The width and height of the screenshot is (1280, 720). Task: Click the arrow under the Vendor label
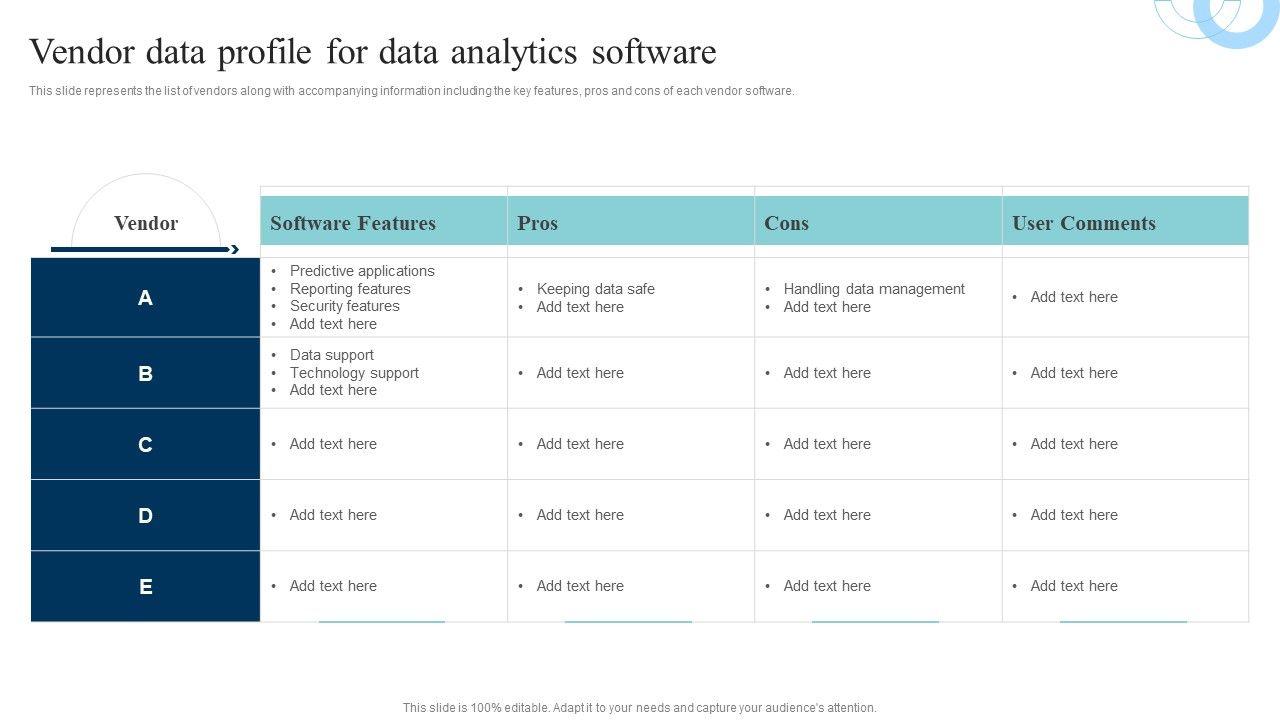145,249
